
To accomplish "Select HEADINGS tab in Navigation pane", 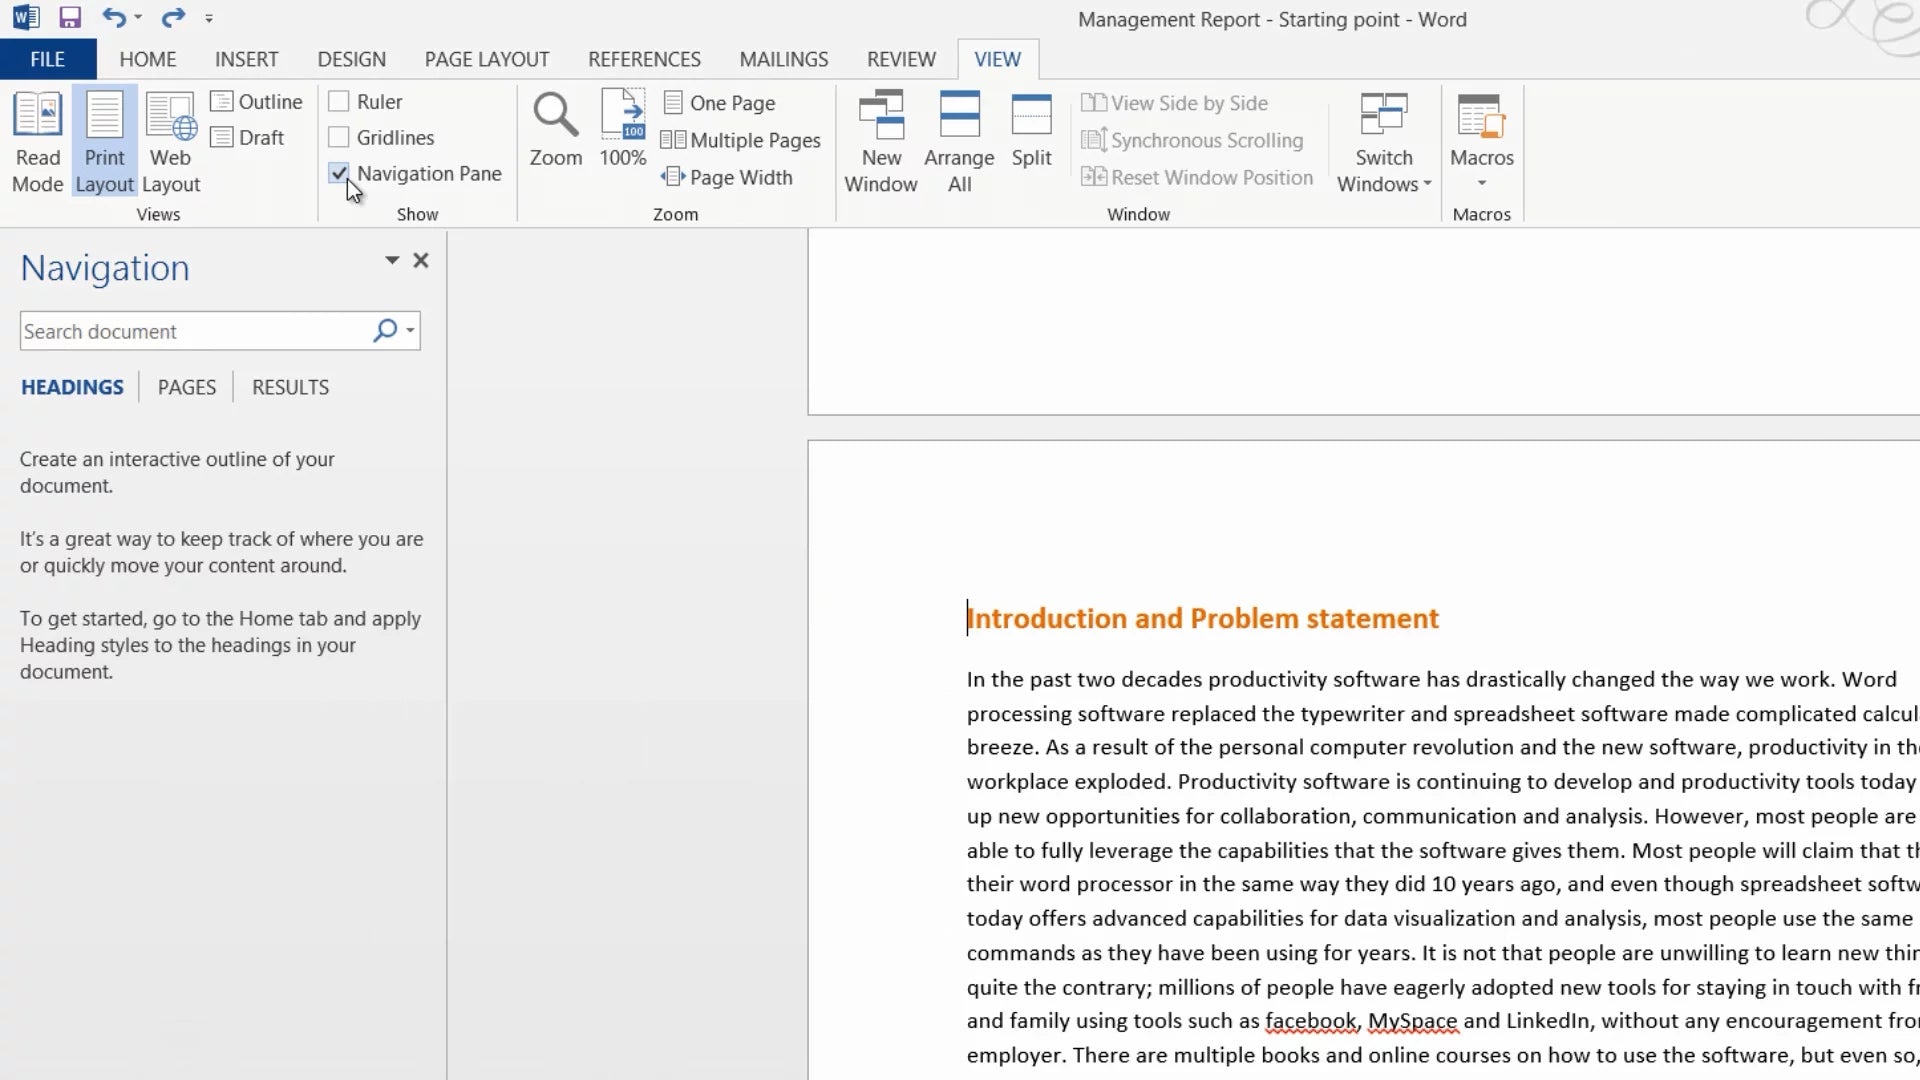I will 72,387.
